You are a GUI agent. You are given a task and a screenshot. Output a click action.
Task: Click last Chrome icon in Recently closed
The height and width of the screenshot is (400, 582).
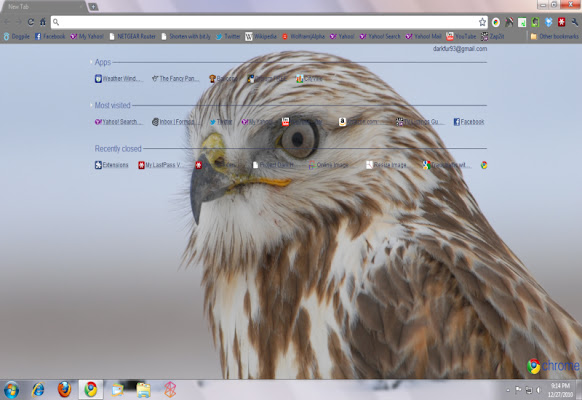click(484, 165)
